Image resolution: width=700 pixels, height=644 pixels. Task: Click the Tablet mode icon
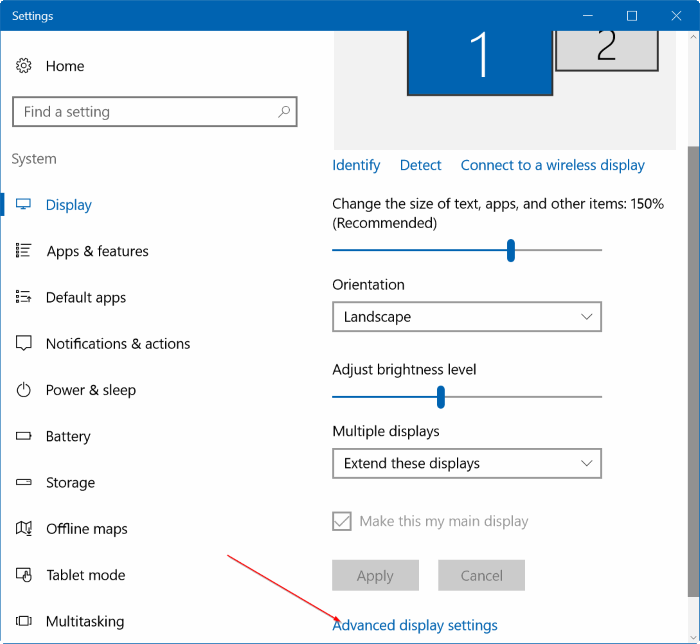click(x=24, y=575)
